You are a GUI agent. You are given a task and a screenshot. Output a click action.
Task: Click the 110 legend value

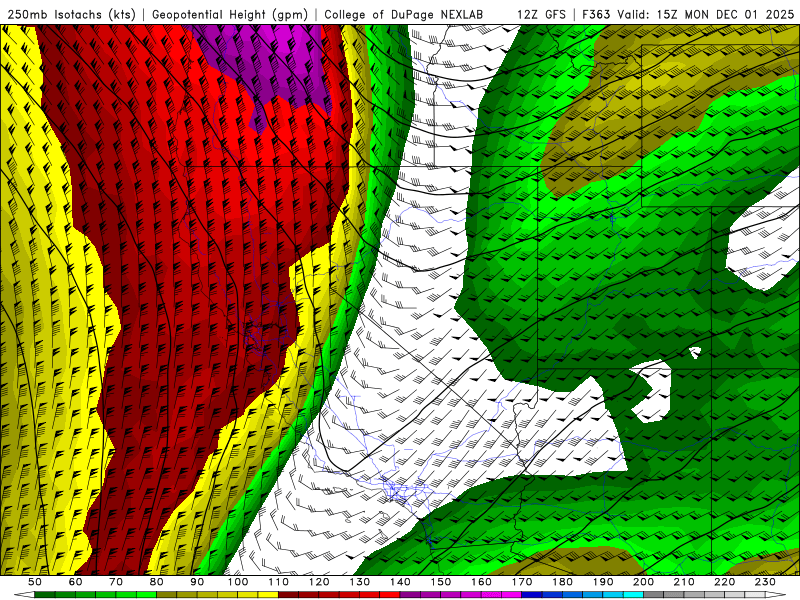point(279,582)
